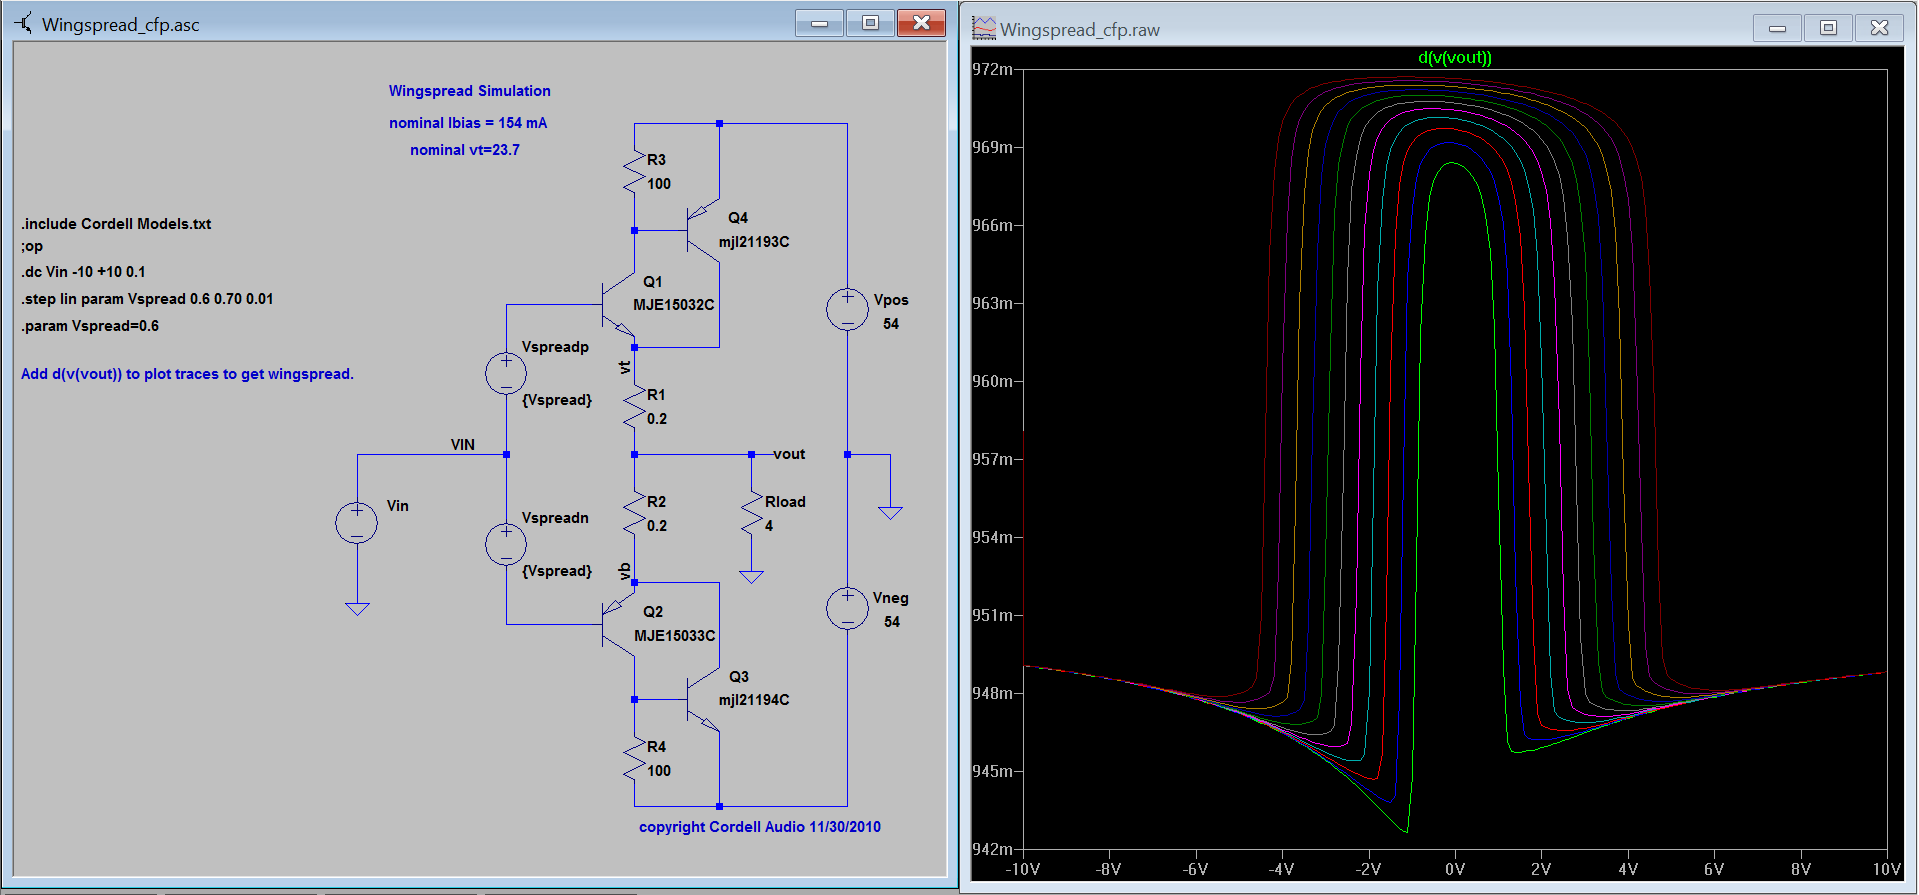Select the Vspreadp voltage source circle
1919x895 pixels.
[506, 374]
